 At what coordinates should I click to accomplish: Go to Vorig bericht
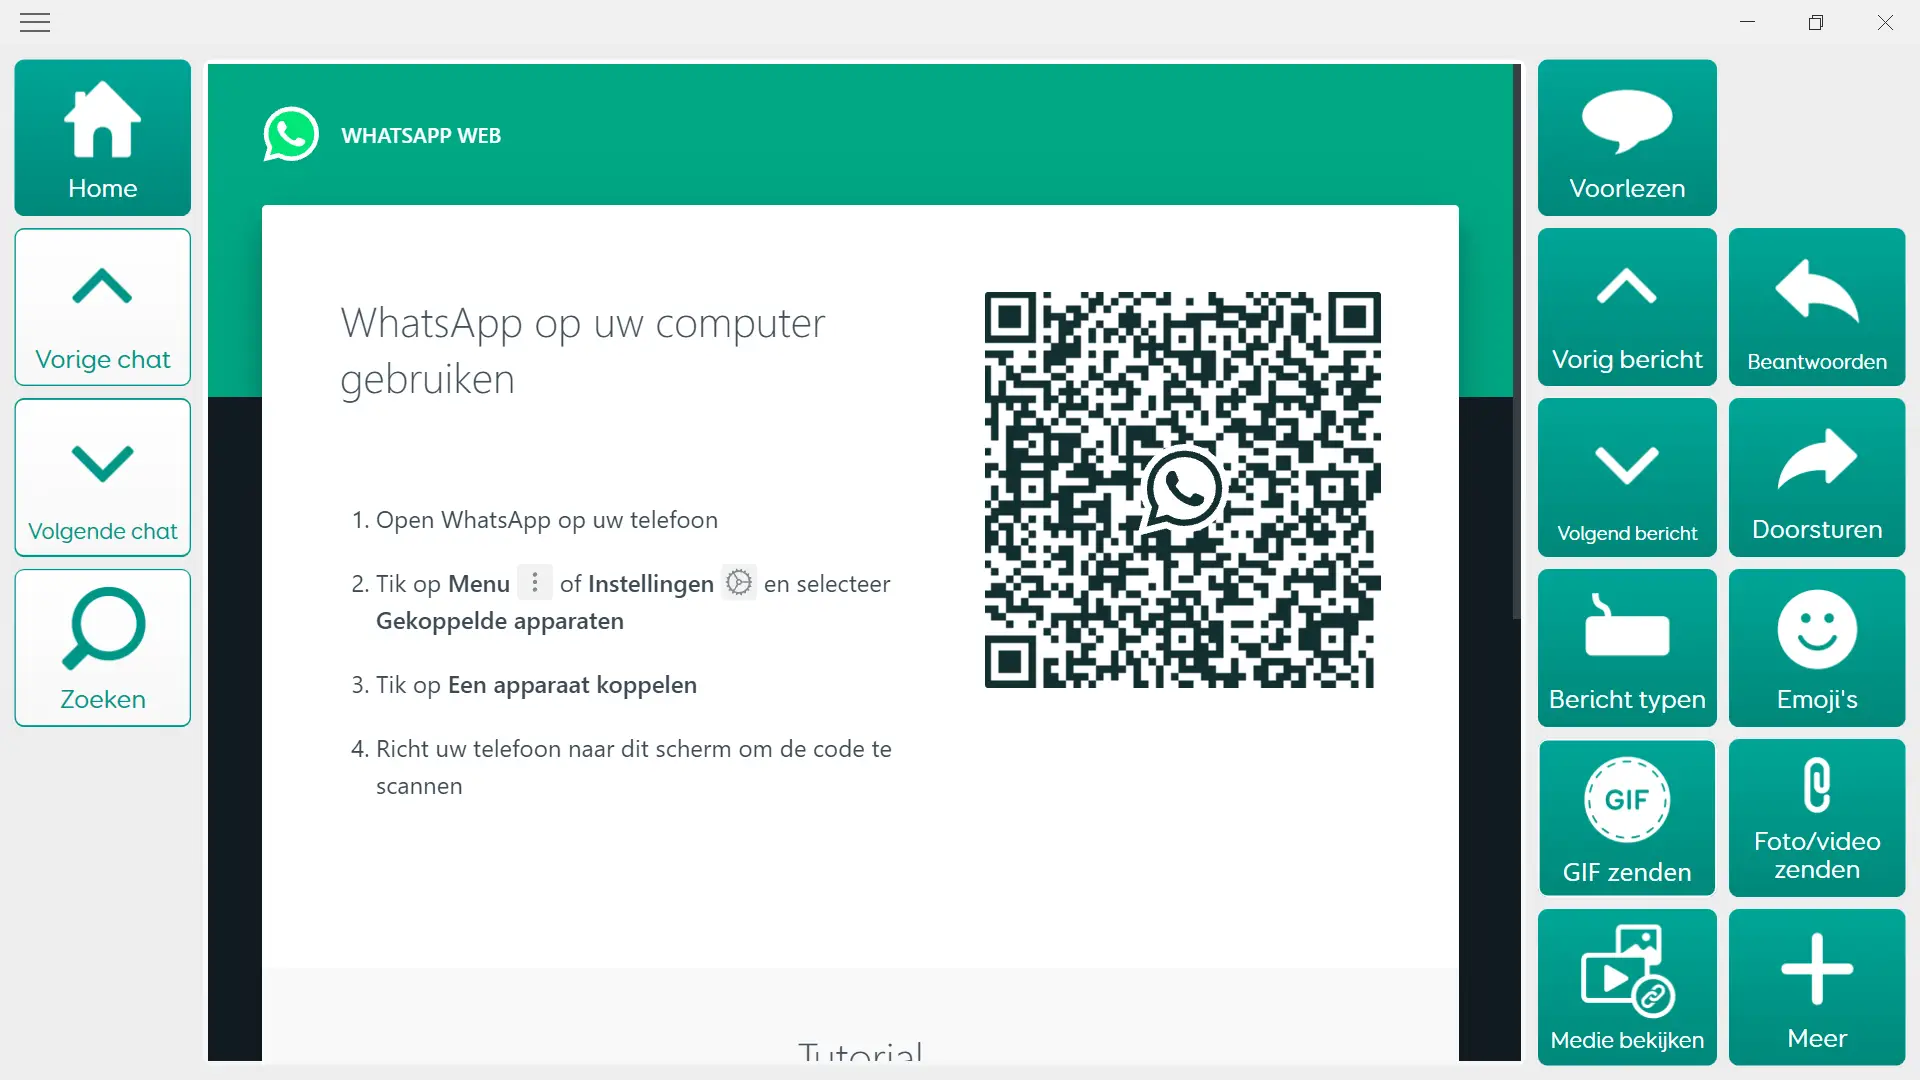(x=1627, y=307)
